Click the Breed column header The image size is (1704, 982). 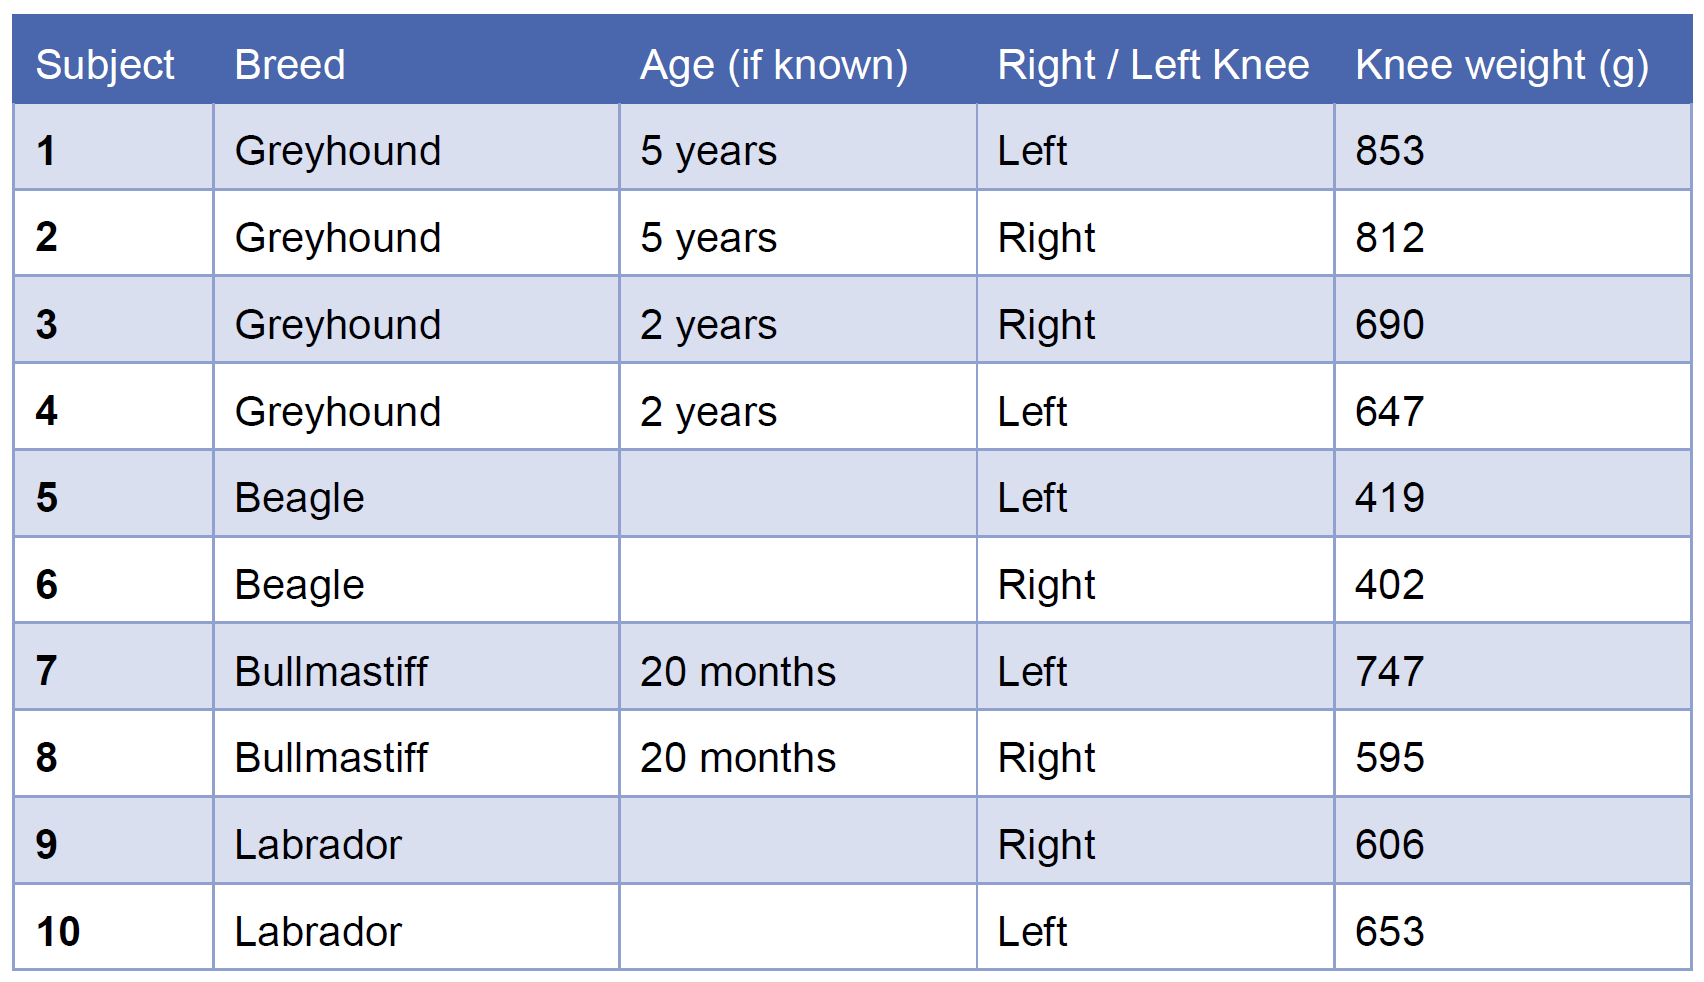[290, 65]
